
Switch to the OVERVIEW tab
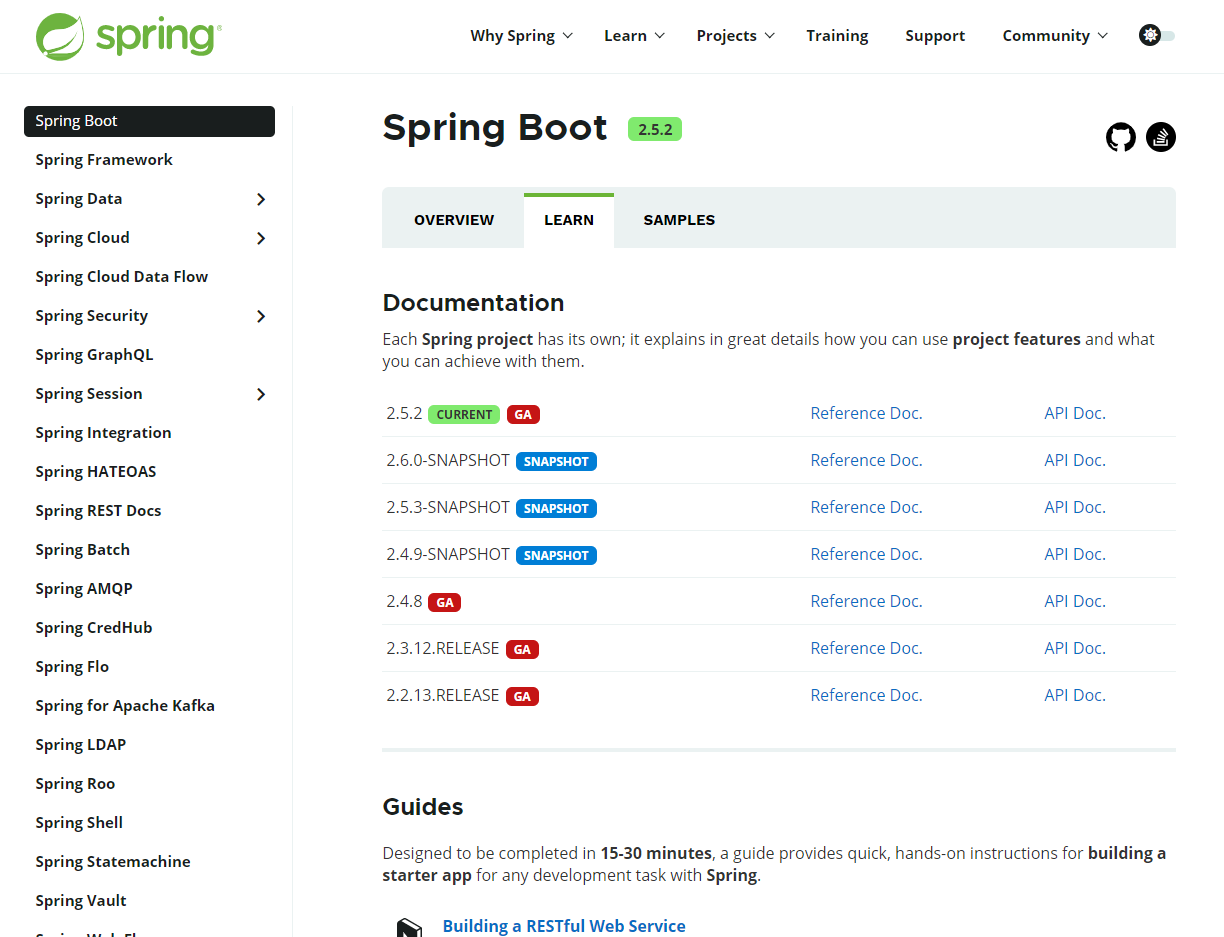[x=454, y=220]
